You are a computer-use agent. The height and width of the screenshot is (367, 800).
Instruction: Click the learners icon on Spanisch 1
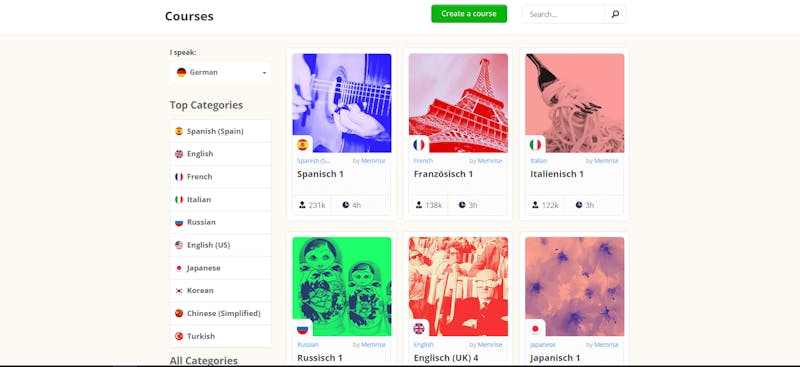tap(302, 205)
